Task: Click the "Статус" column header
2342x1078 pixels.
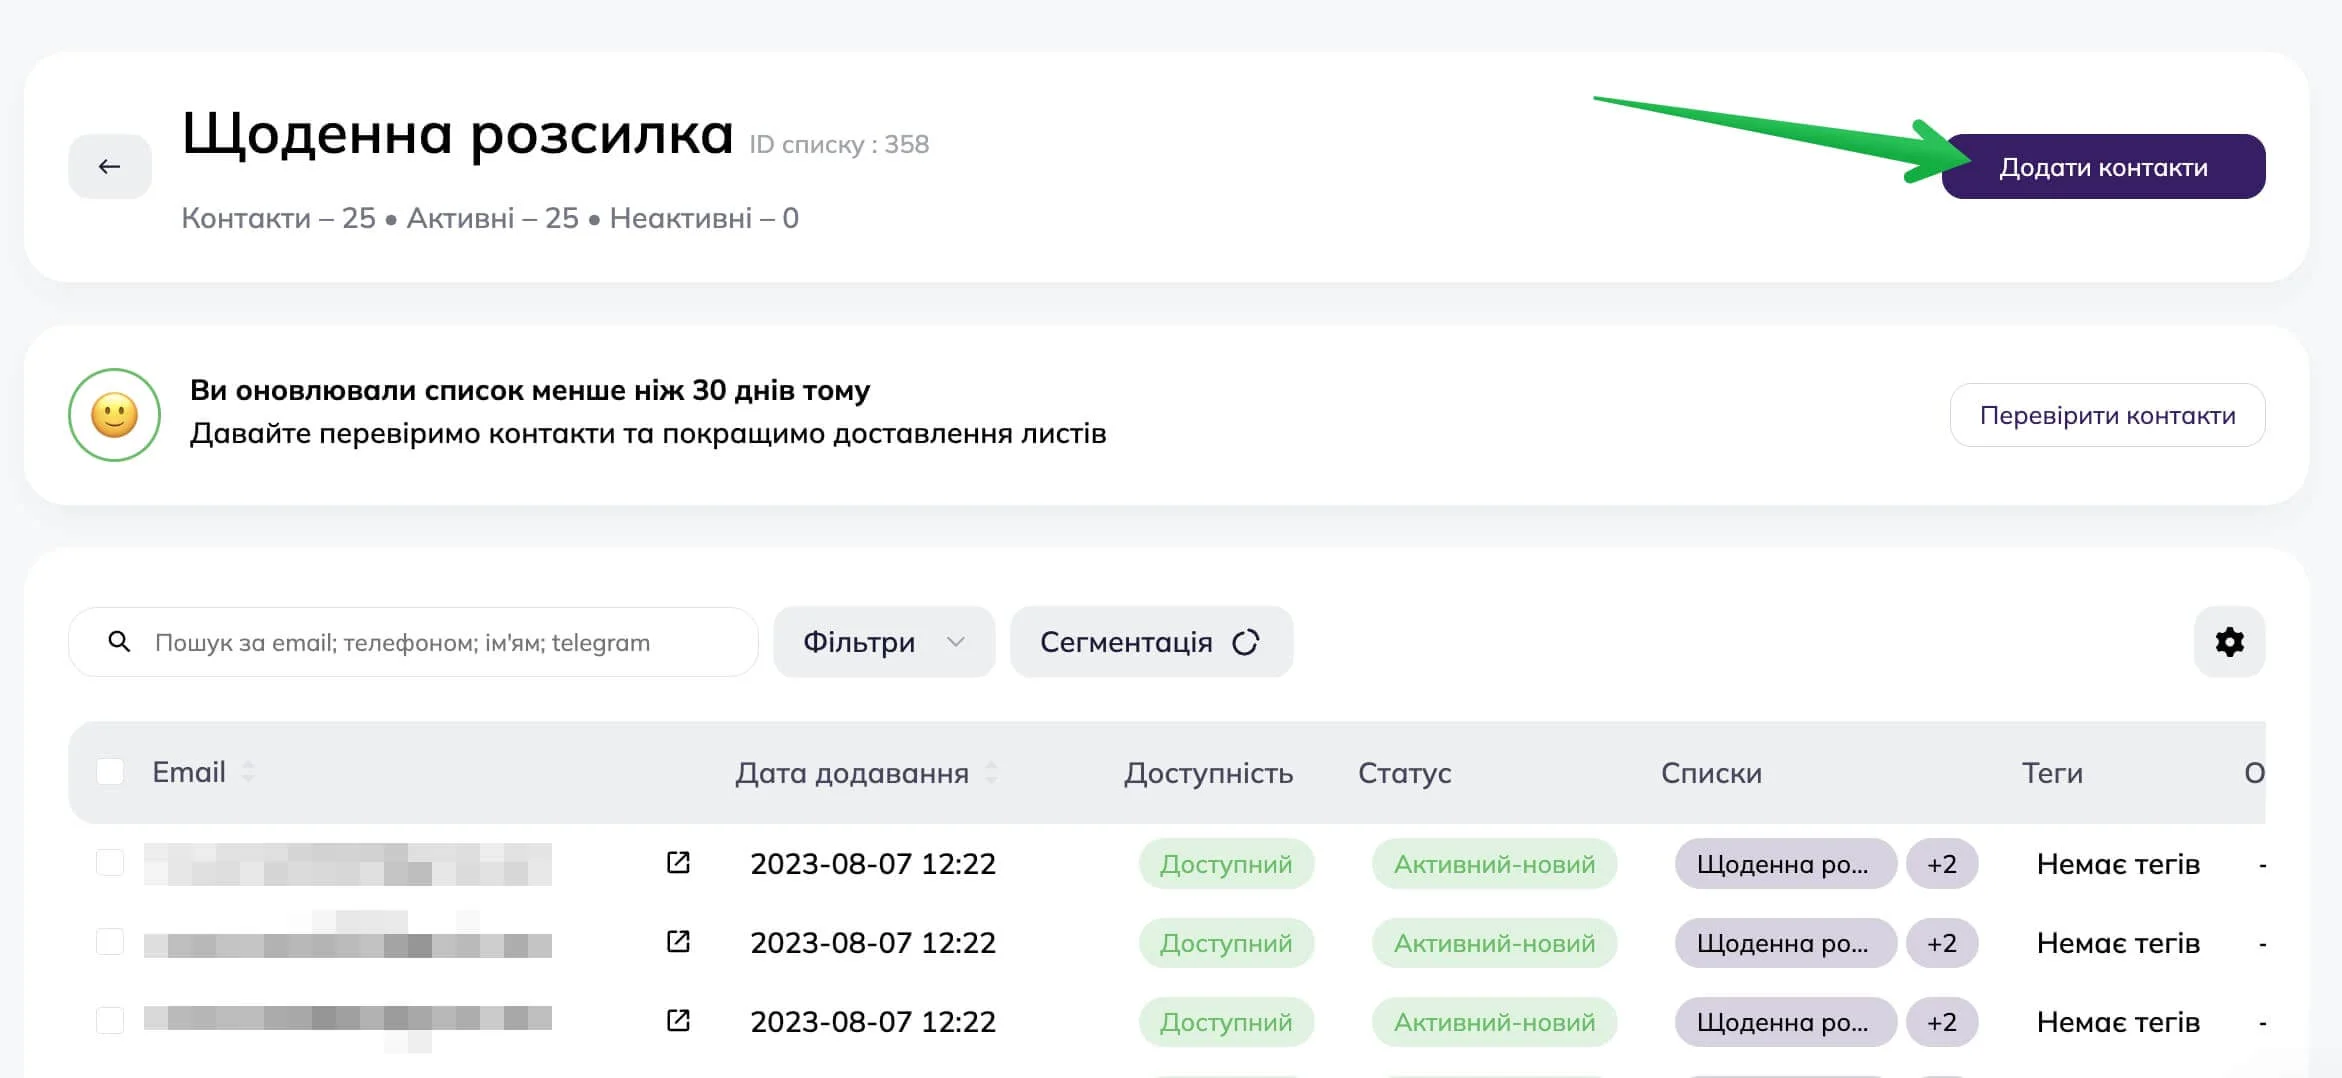Action: pos(1404,773)
